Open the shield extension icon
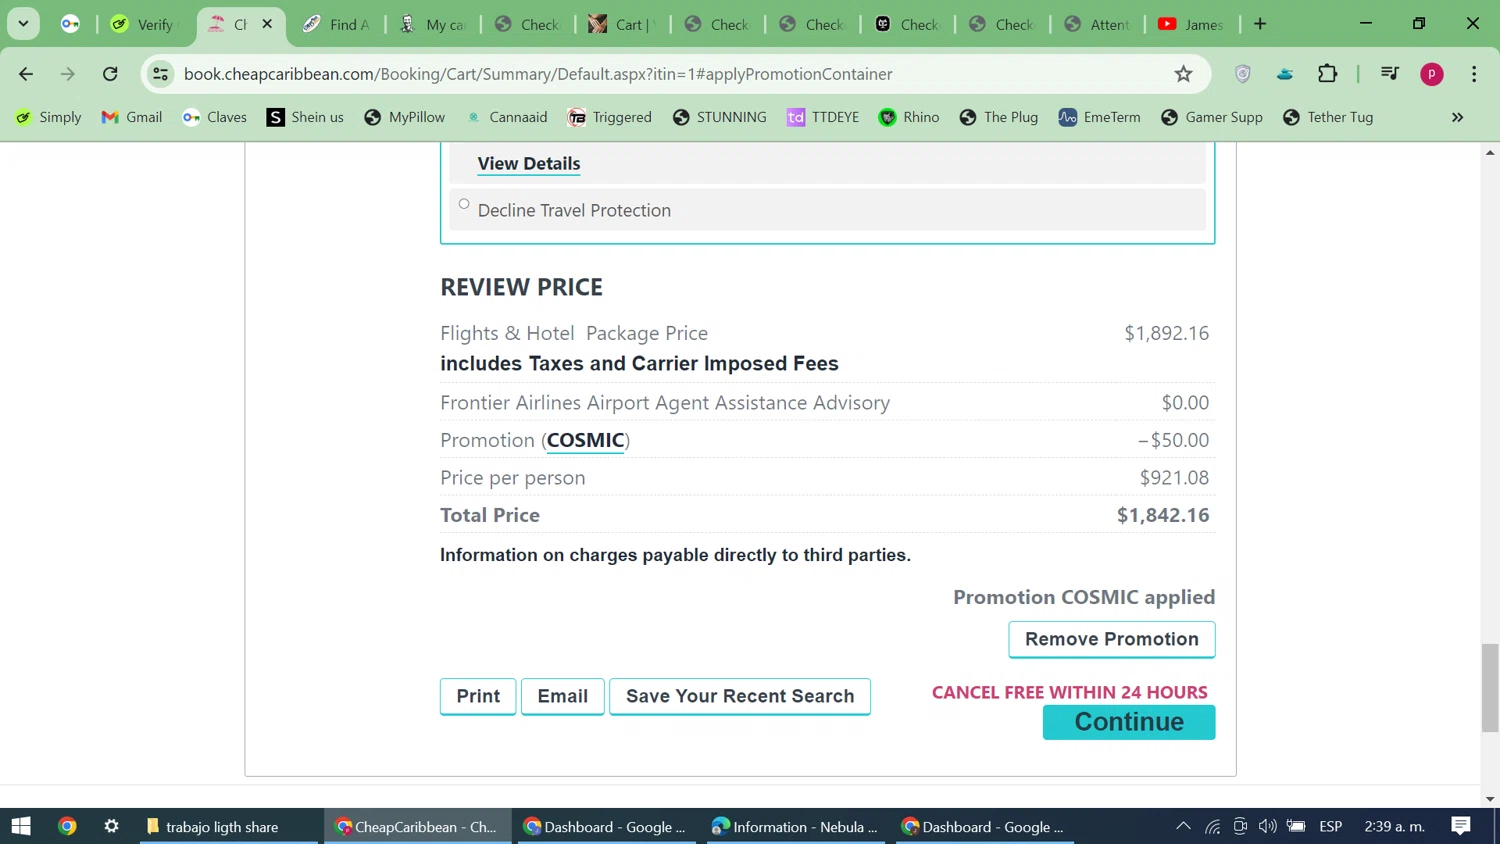 1243,74
